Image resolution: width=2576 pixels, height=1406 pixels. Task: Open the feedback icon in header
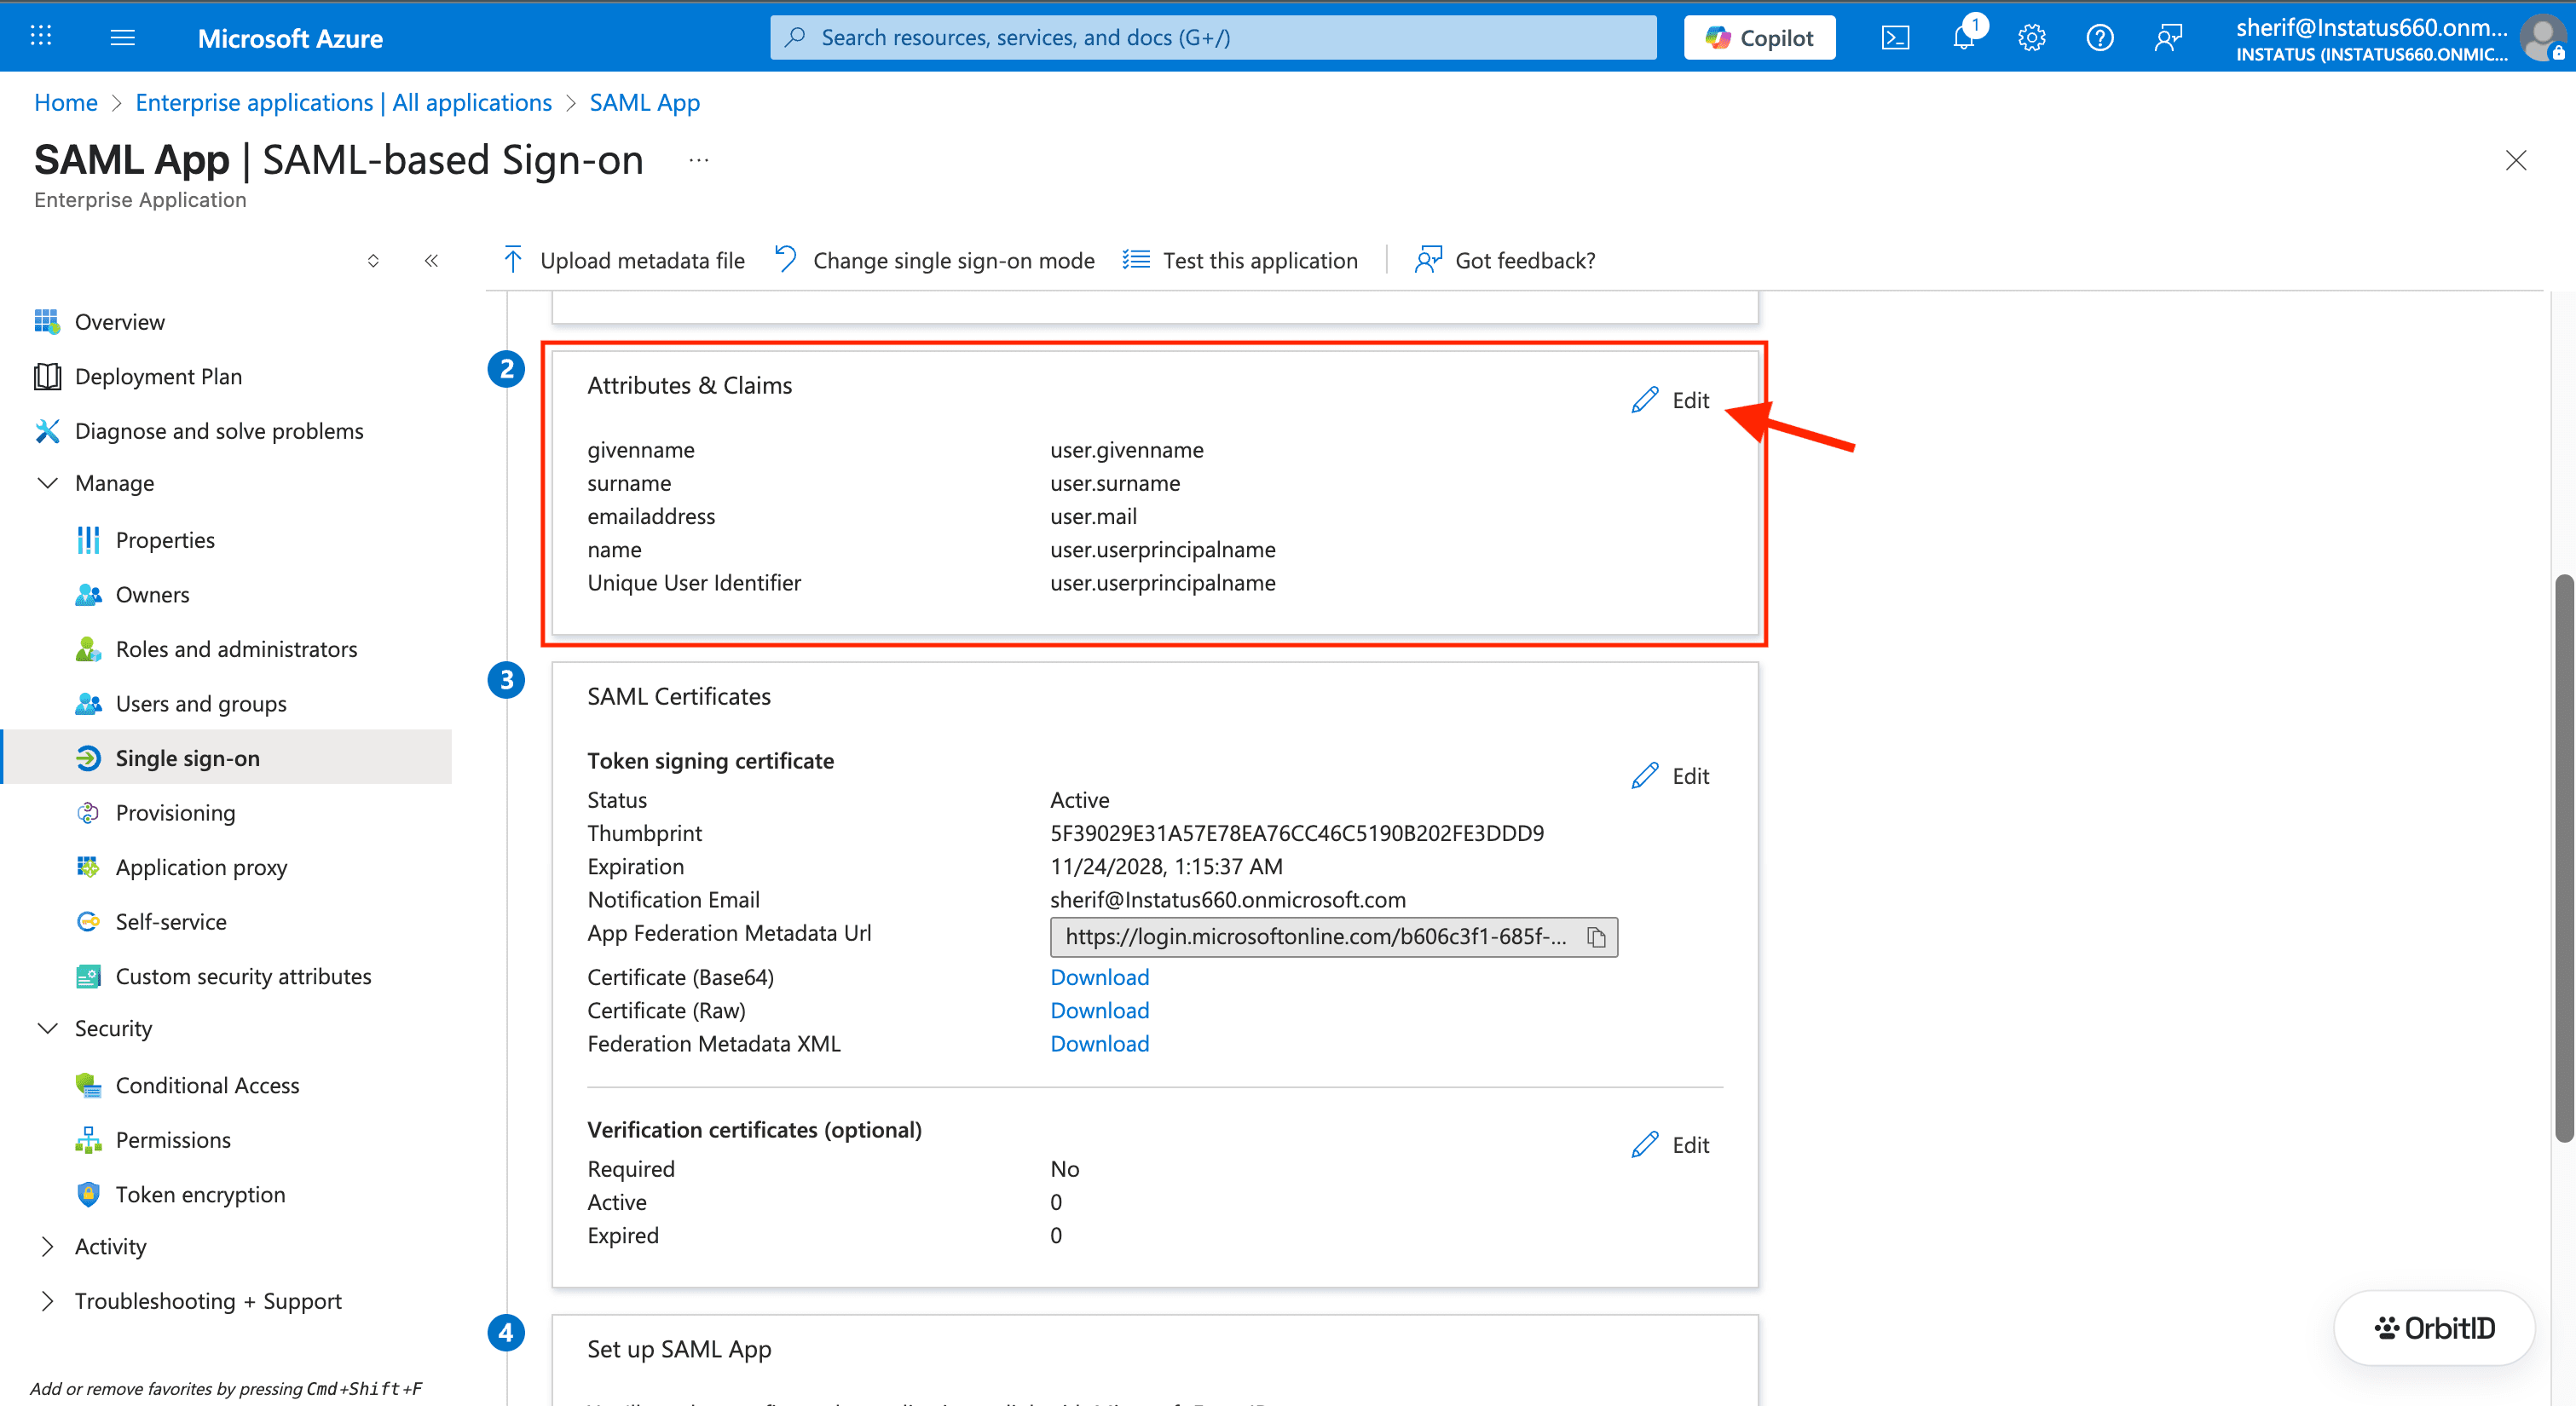(2168, 38)
